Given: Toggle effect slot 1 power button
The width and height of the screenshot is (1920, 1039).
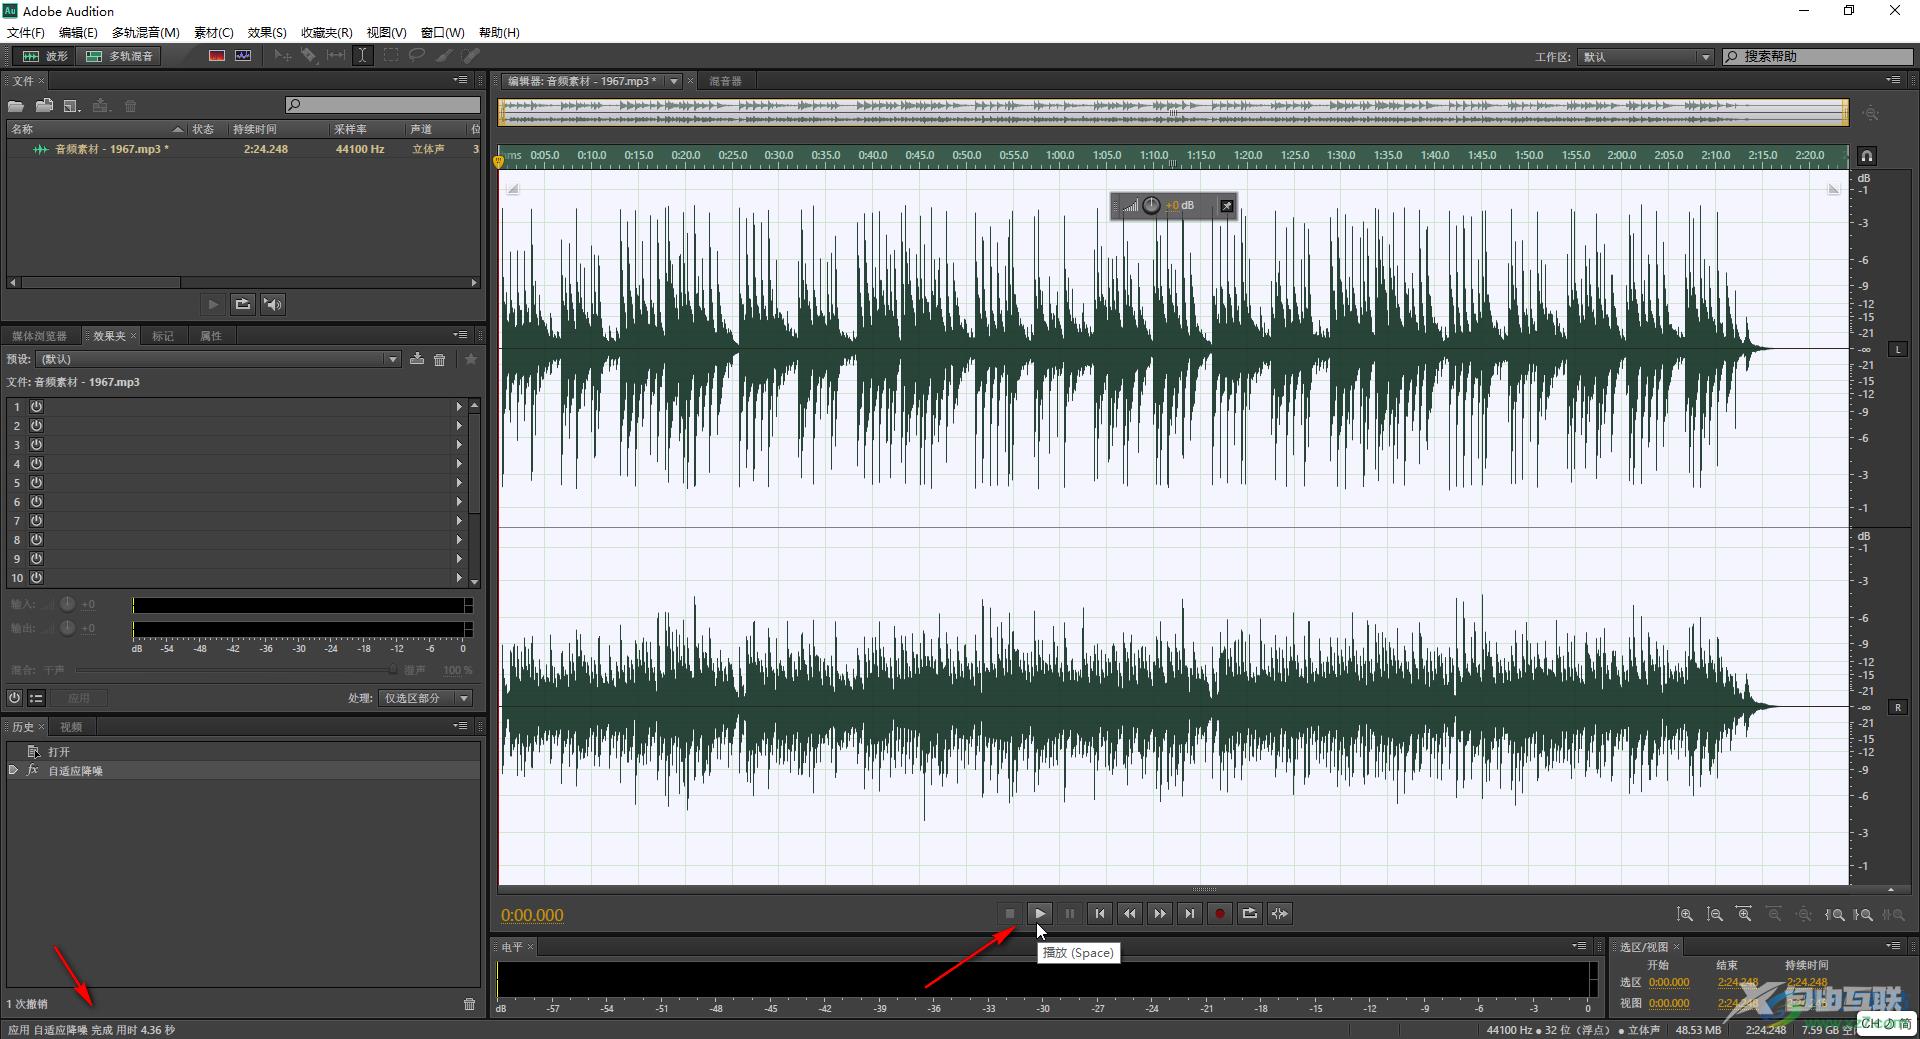Looking at the screenshot, I should pos(36,407).
